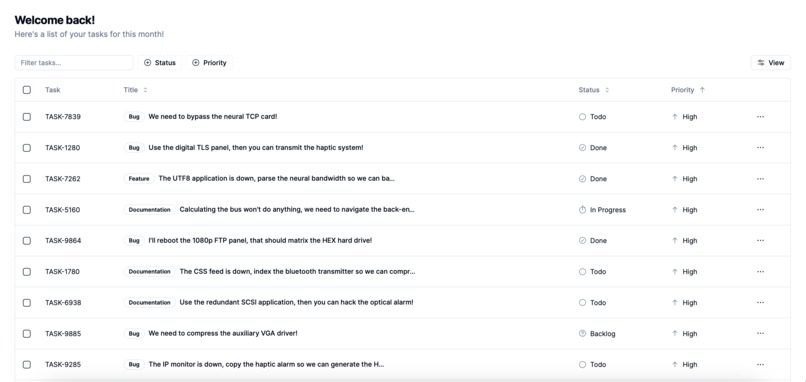
Task: Click the Todo circle icon for TASK-1780
Action: coord(582,271)
